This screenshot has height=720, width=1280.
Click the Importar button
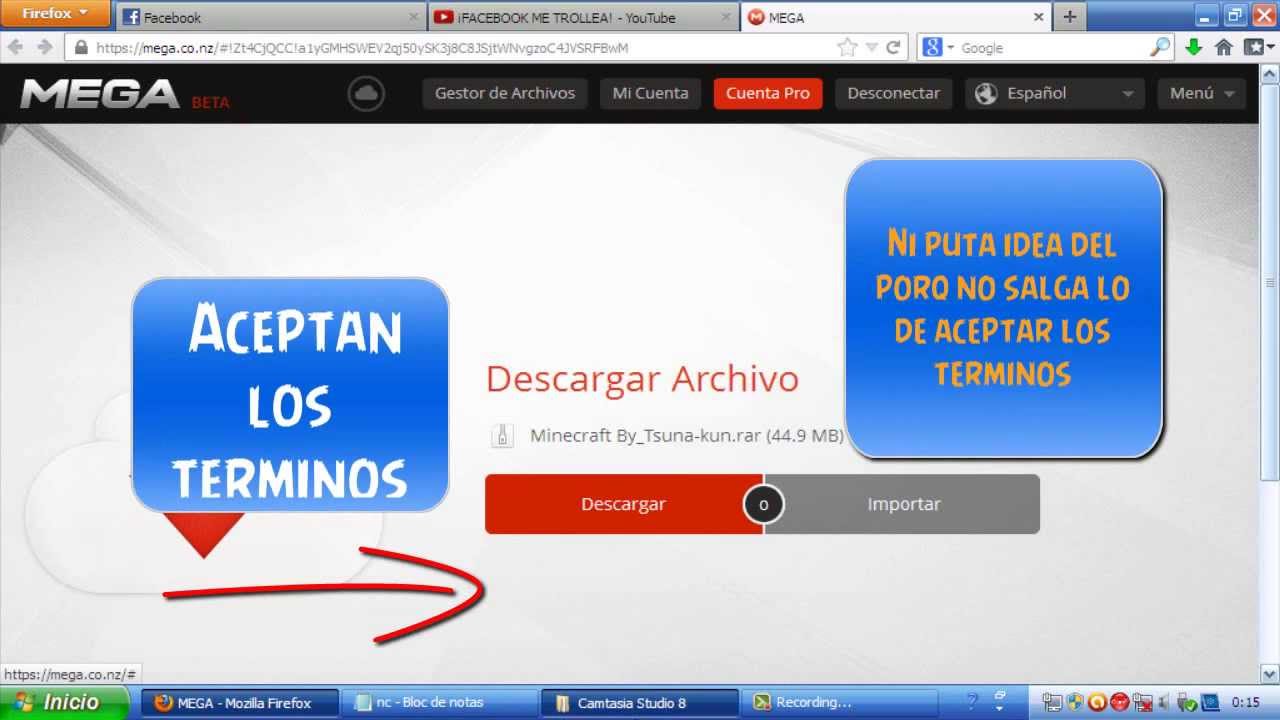(x=903, y=504)
